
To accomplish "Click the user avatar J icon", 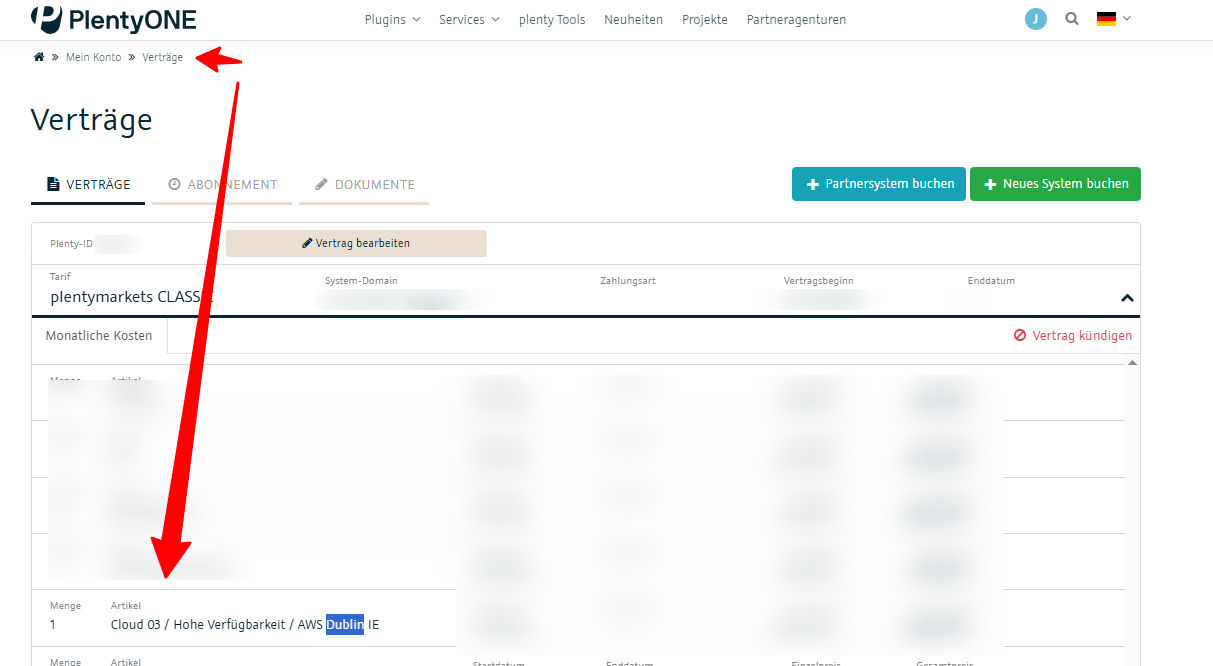I will (x=1036, y=19).
